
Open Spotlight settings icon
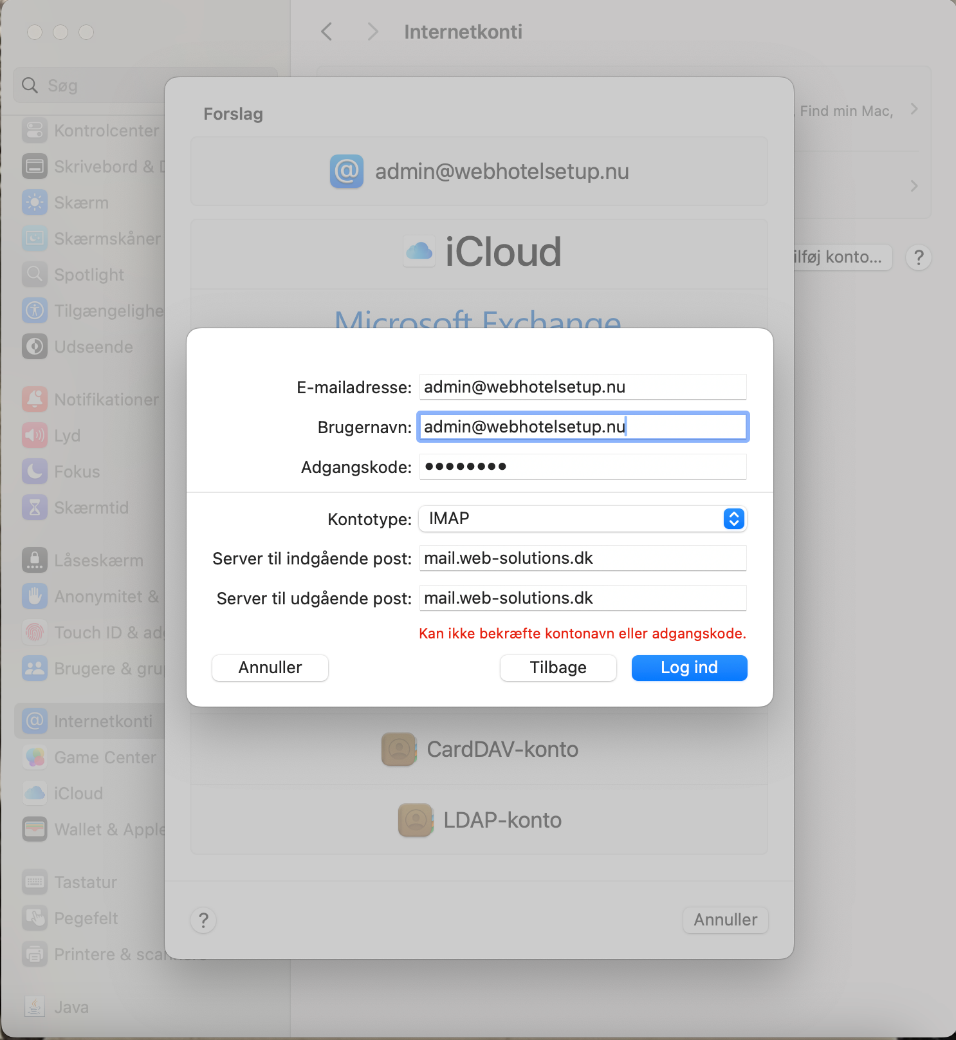[x=34, y=274]
